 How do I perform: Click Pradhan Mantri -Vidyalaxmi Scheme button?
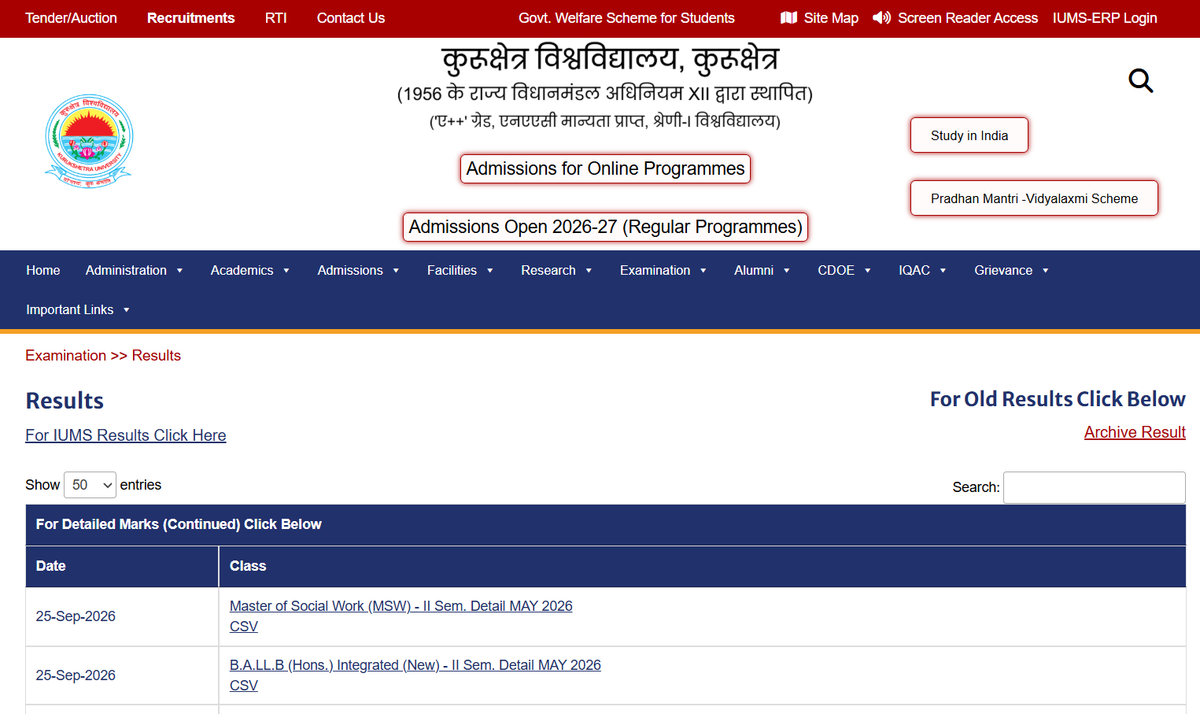pos(1034,198)
